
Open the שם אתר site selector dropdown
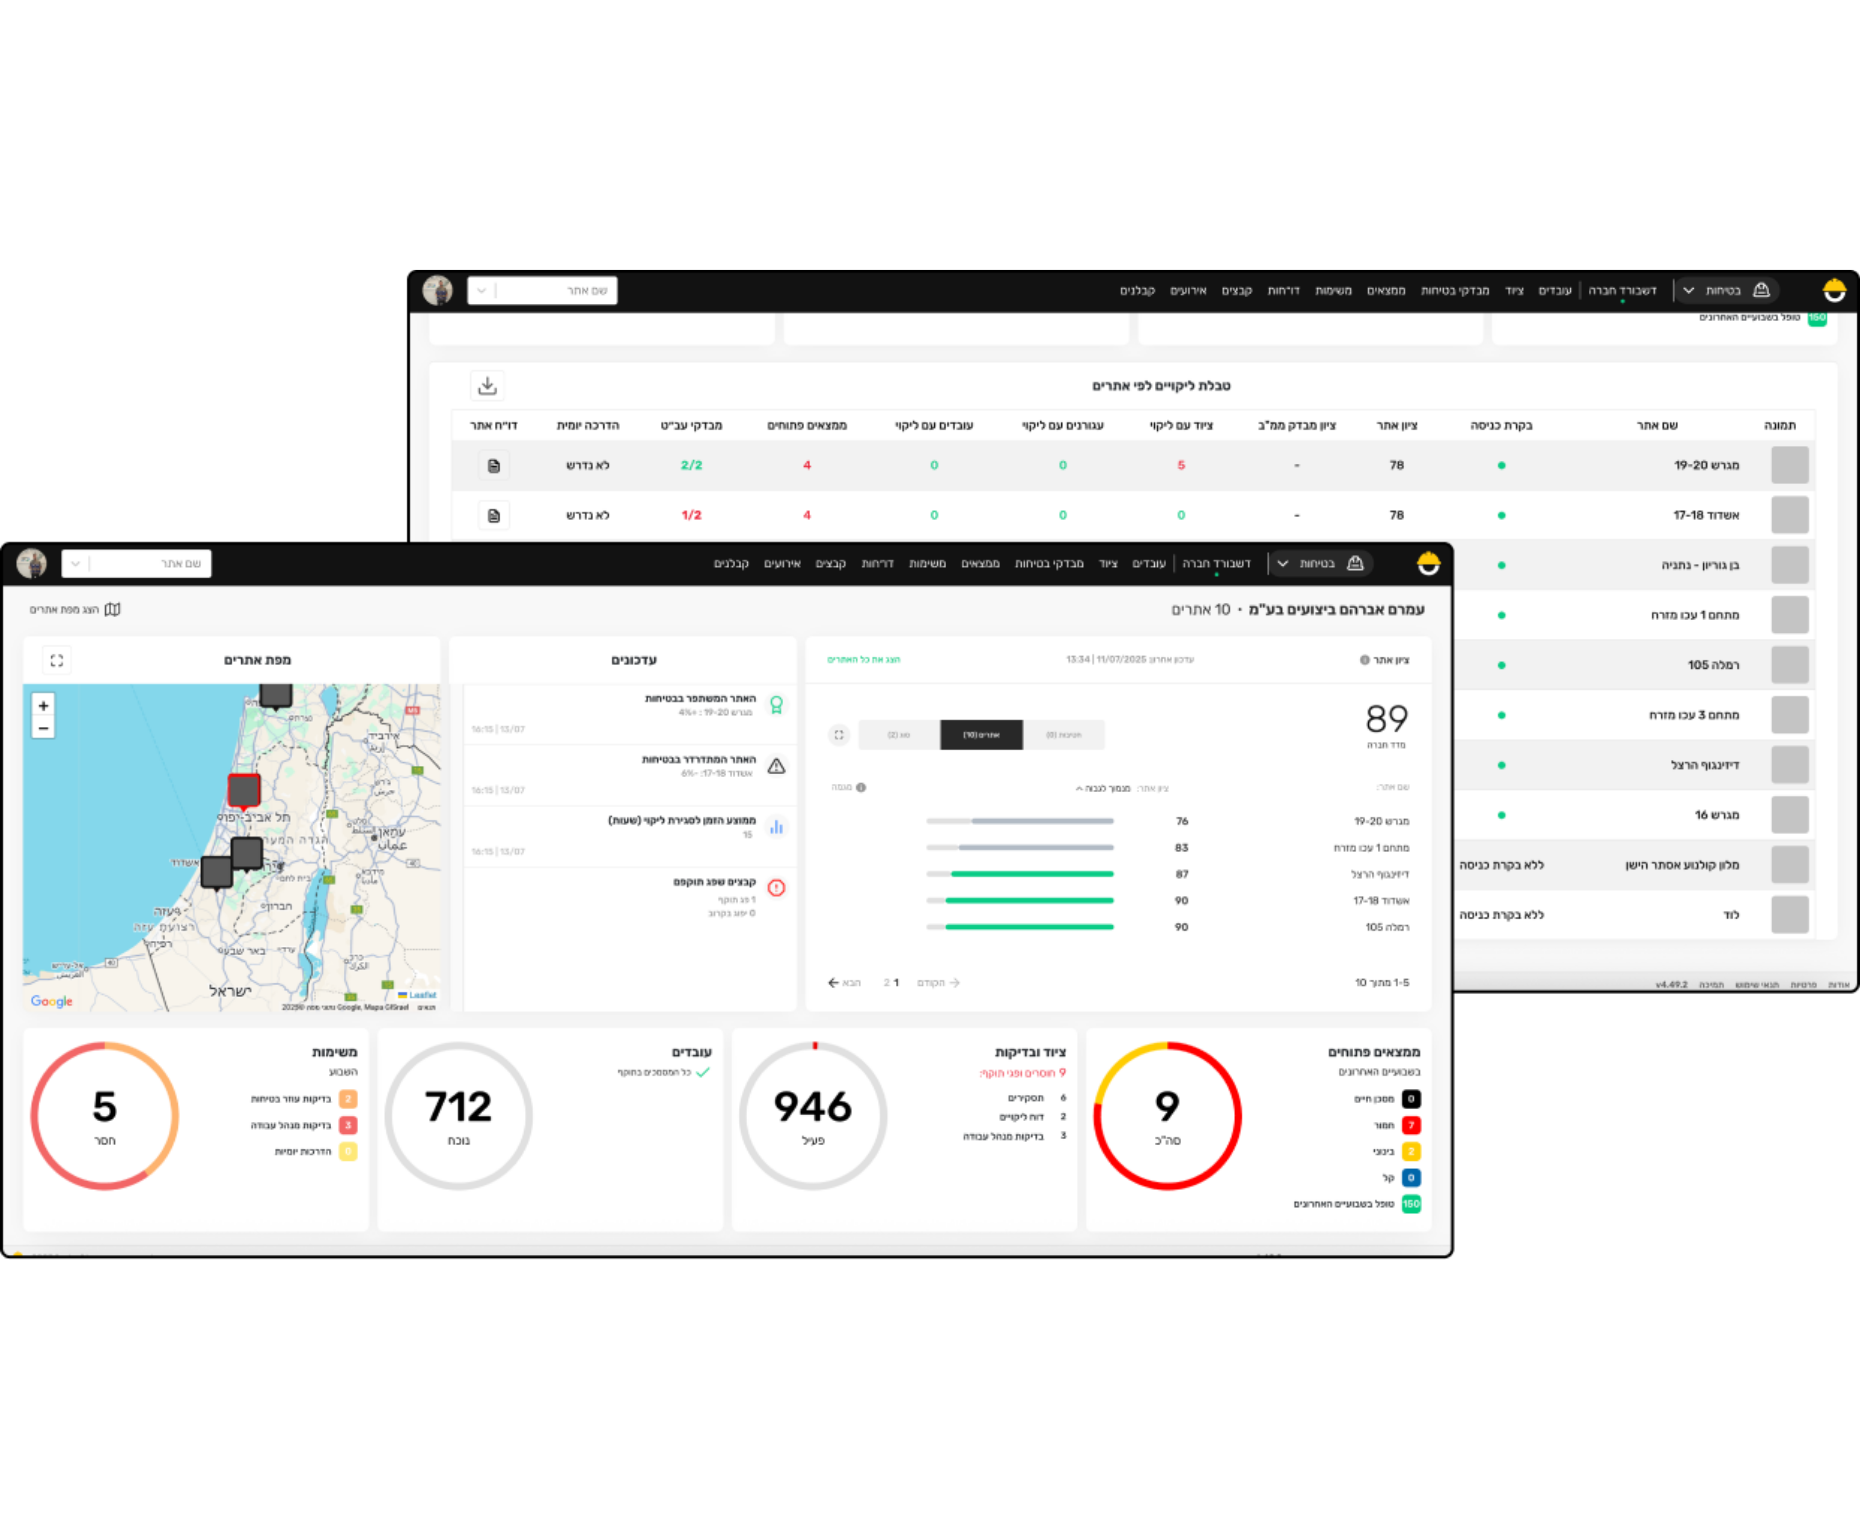137,564
